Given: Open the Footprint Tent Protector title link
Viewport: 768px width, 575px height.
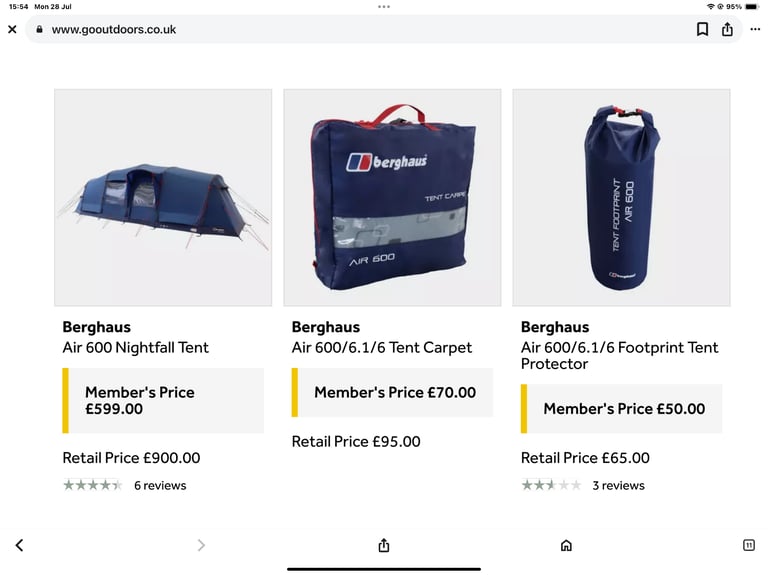Looking at the screenshot, I should coord(619,356).
